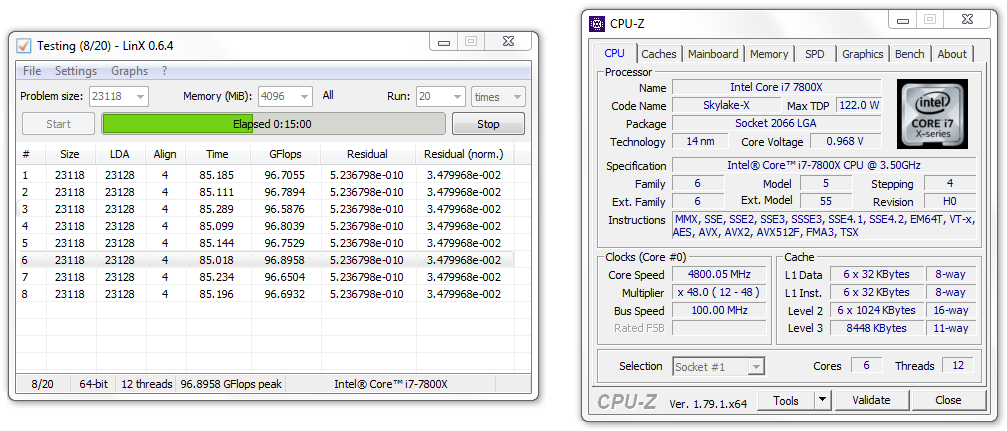Switch to the Mainboard tab
The image size is (1007, 431).
tap(713, 54)
